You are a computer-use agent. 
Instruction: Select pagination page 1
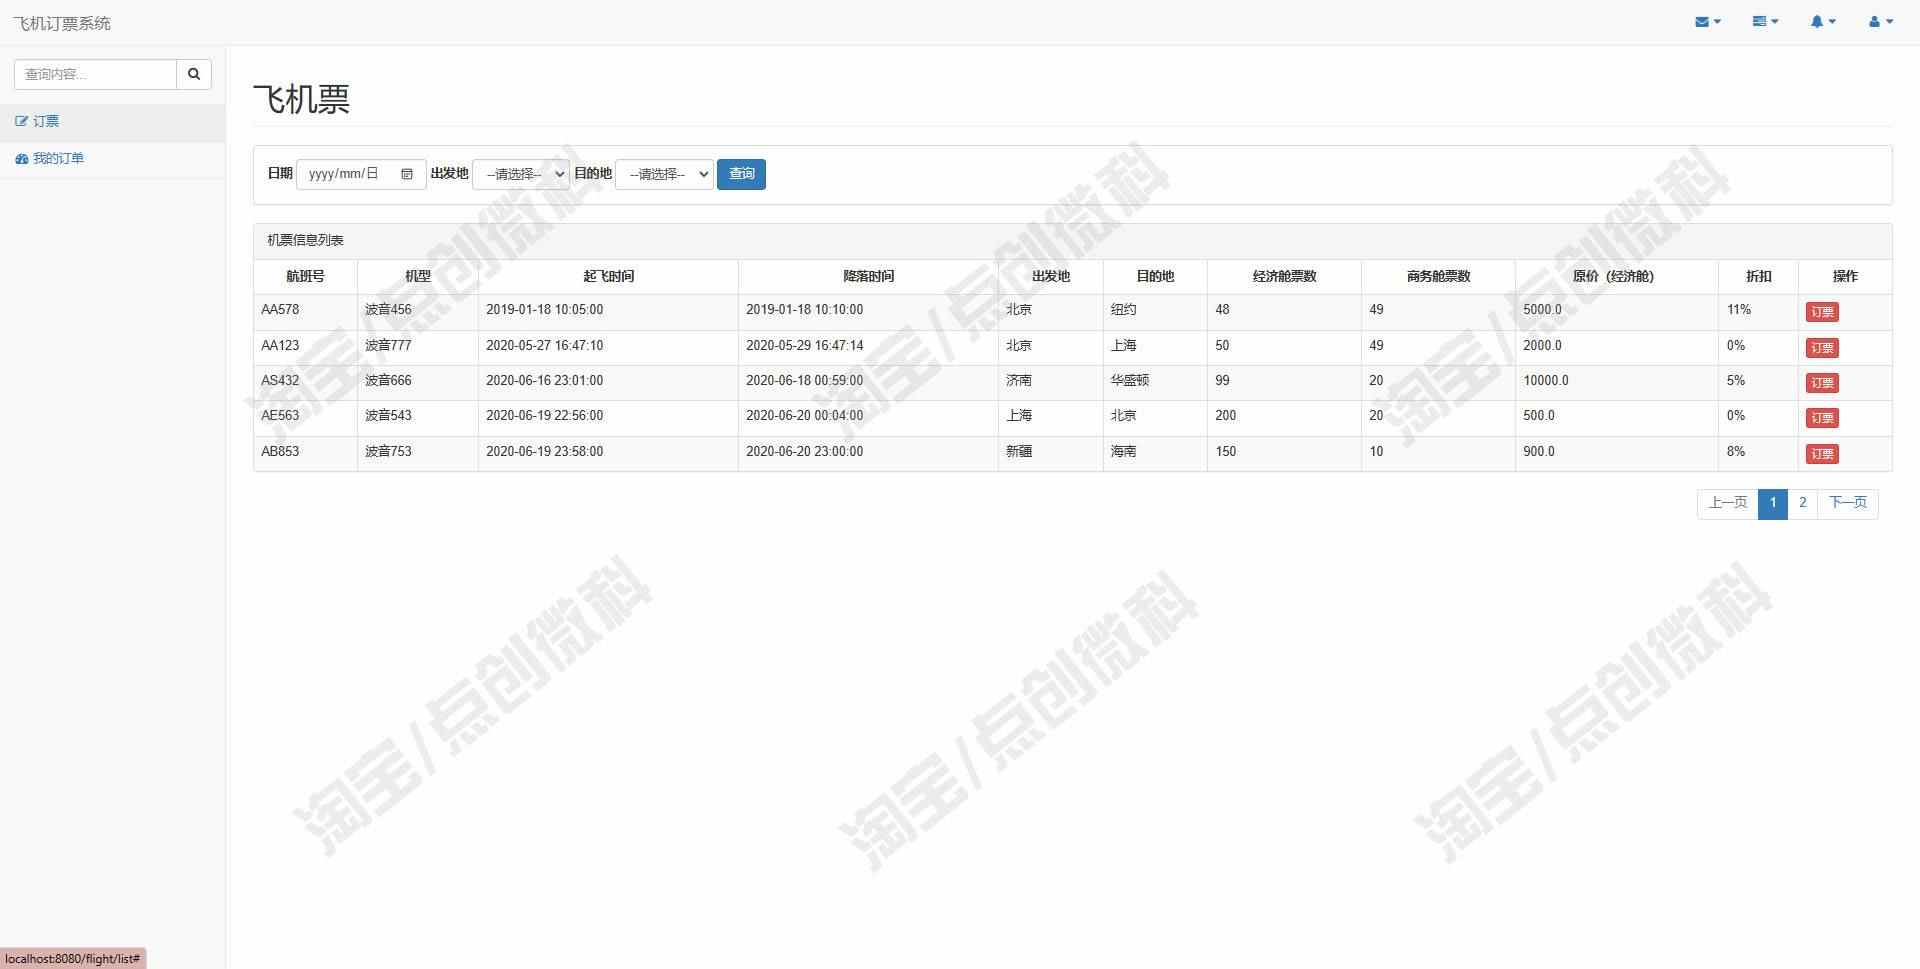[1773, 503]
